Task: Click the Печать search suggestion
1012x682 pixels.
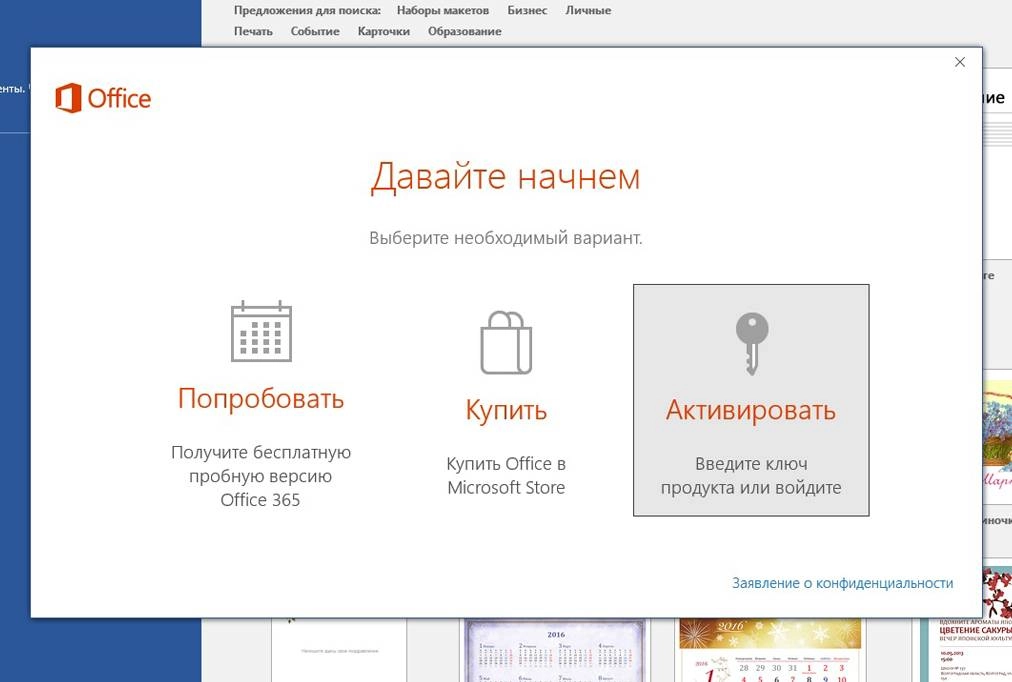Action: pyautogui.click(x=253, y=31)
